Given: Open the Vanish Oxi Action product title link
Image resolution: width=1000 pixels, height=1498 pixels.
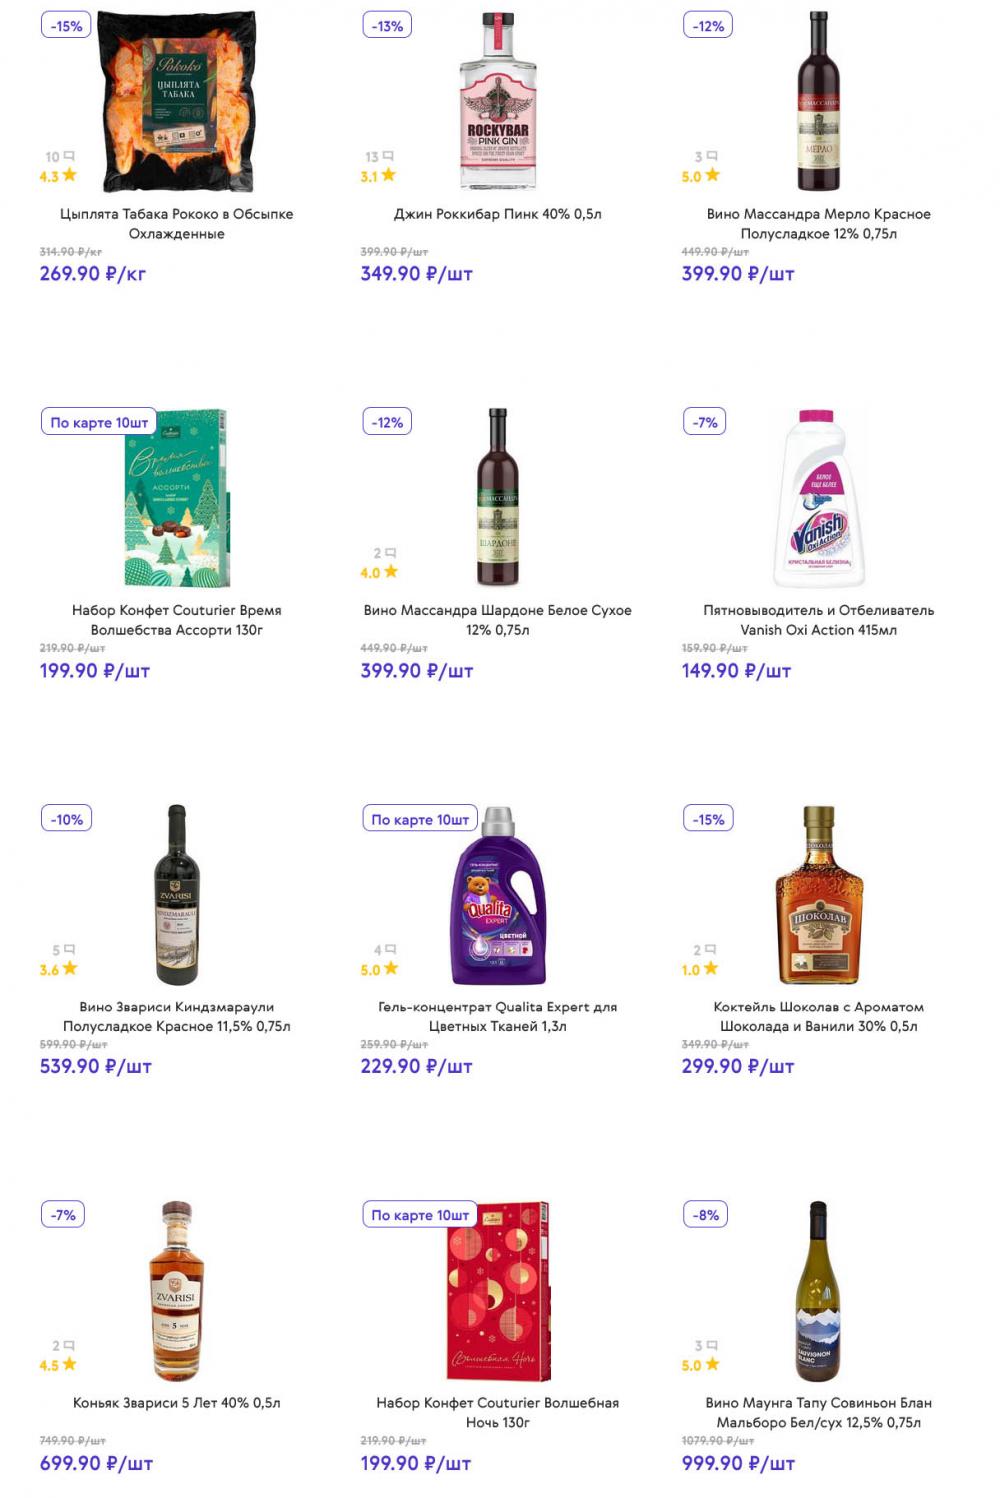Looking at the screenshot, I should [818, 620].
